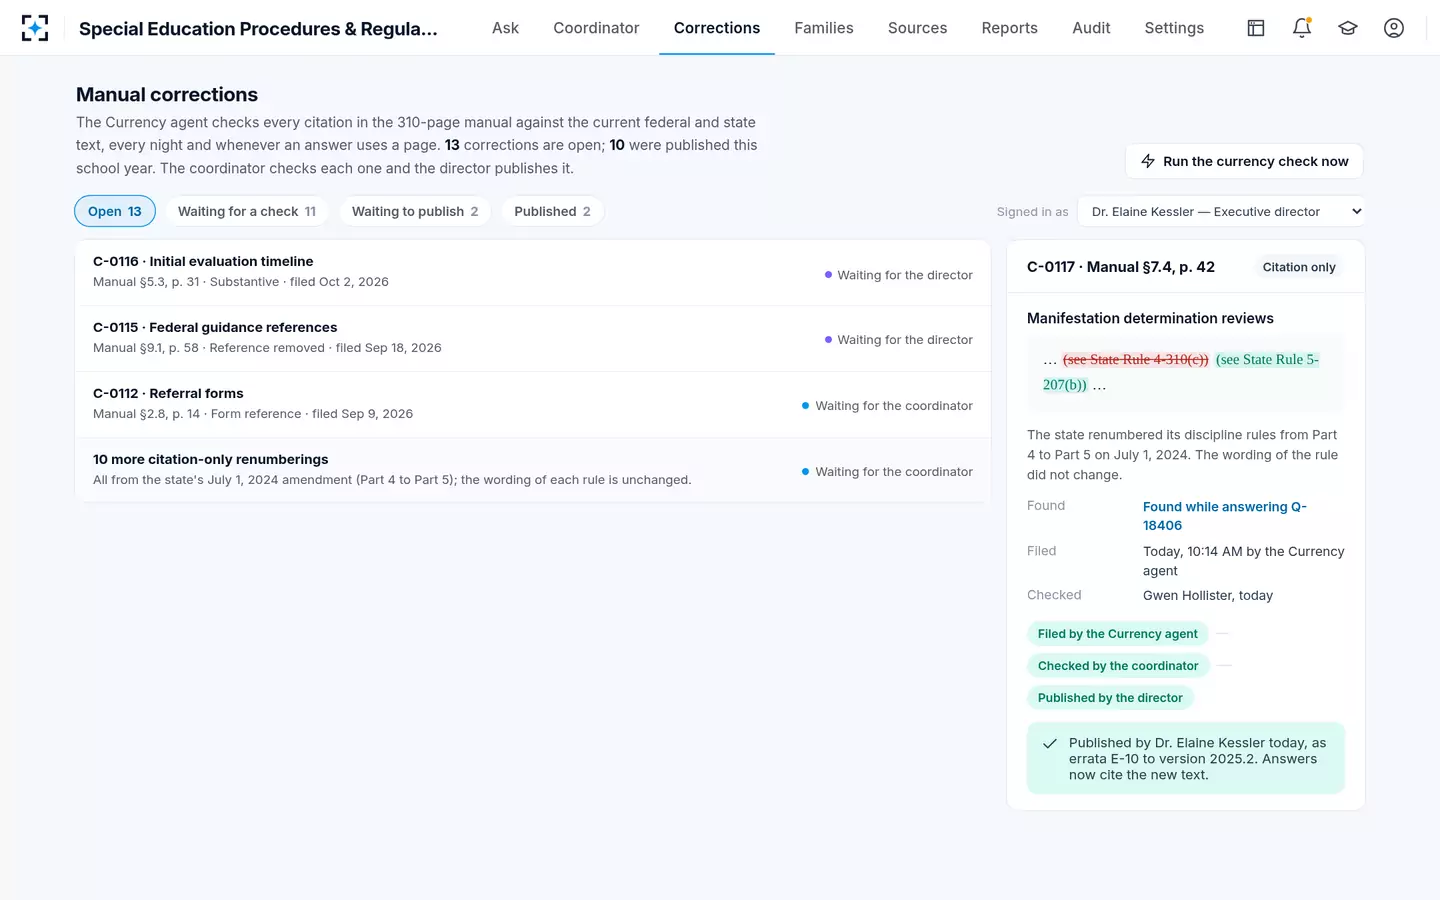The height and width of the screenshot is (900, 1440).
Task: Click the Published by Dr. Elaine Kessler notice
Action: [x=1186, y=758]
